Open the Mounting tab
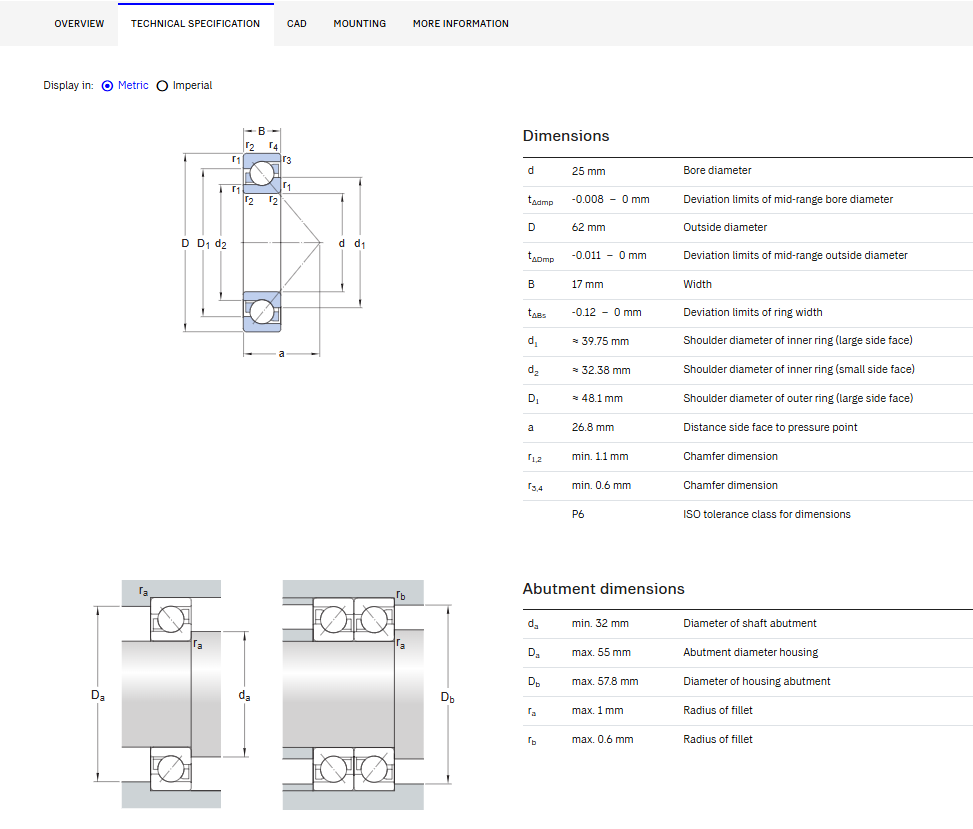Viewport: 973px width, 829px height. pyautogui.click(x=359, y=24)
